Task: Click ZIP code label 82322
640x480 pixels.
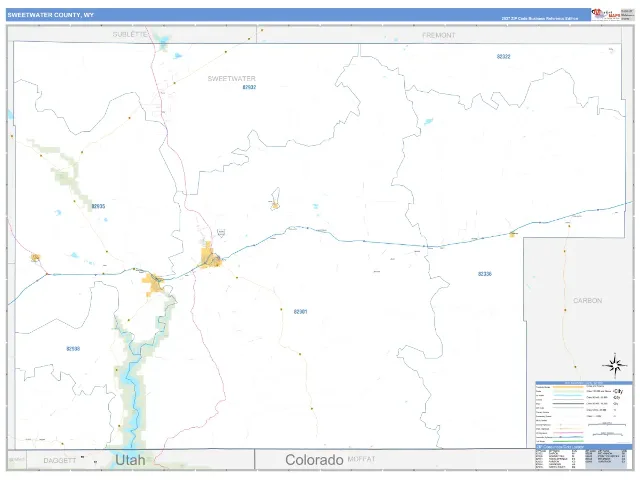Action: [x=503, y=57]
